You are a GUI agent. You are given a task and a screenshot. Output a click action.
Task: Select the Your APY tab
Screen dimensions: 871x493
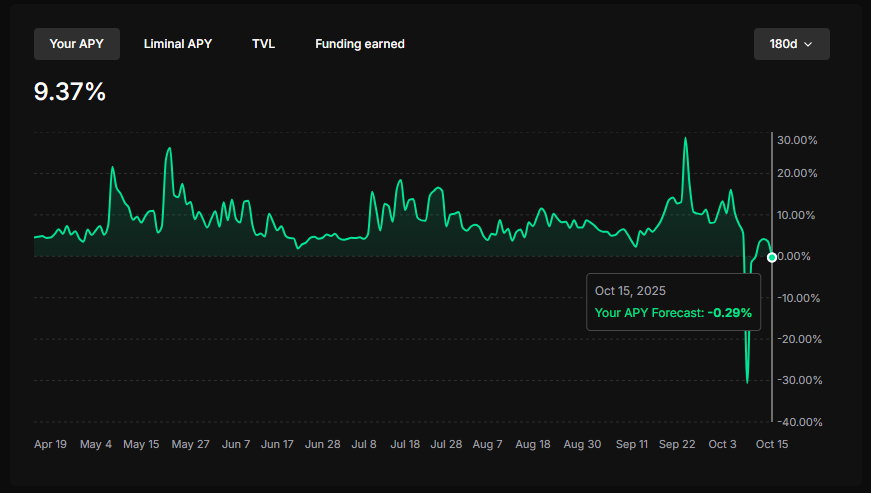click(77, 44)
